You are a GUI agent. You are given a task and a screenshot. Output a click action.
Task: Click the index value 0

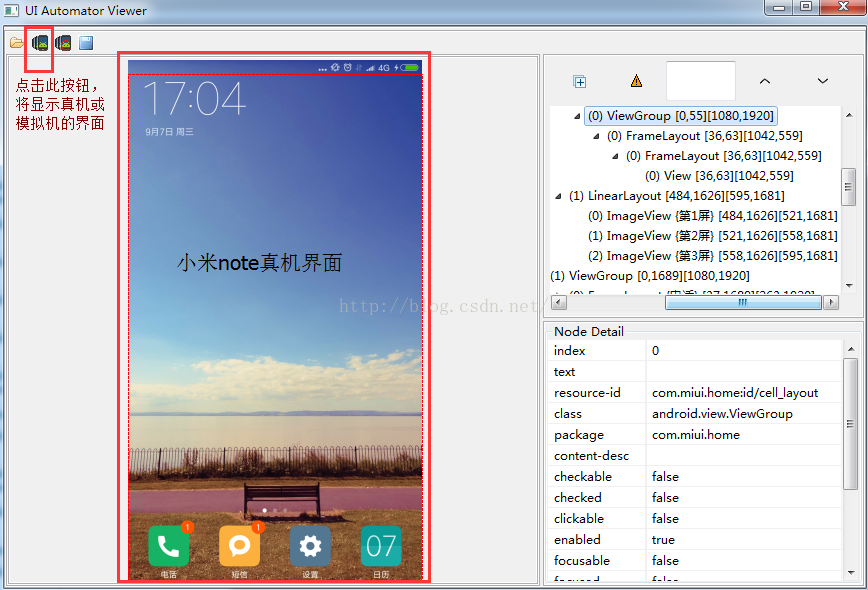[x=655, y=350]
